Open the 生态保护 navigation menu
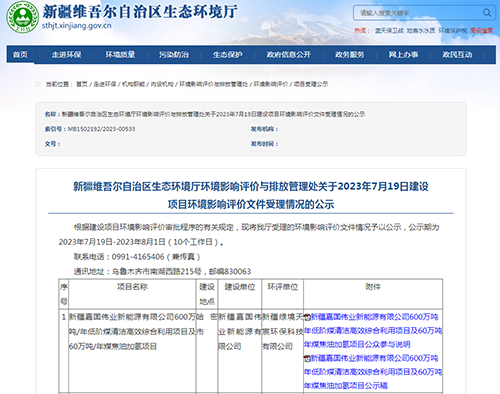Viewport: 500px width, 394px height. pyautogui.click(x=228, y=55)
